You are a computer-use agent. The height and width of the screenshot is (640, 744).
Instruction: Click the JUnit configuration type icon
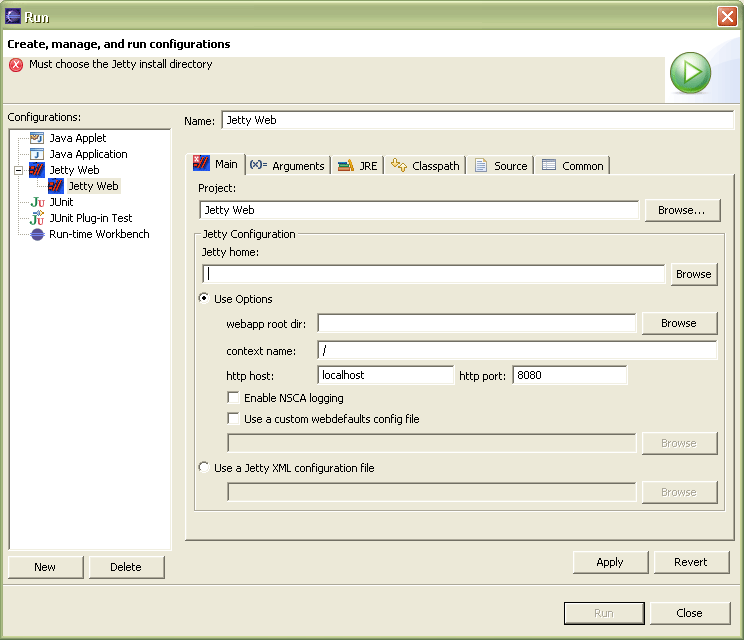click(37, 202)
